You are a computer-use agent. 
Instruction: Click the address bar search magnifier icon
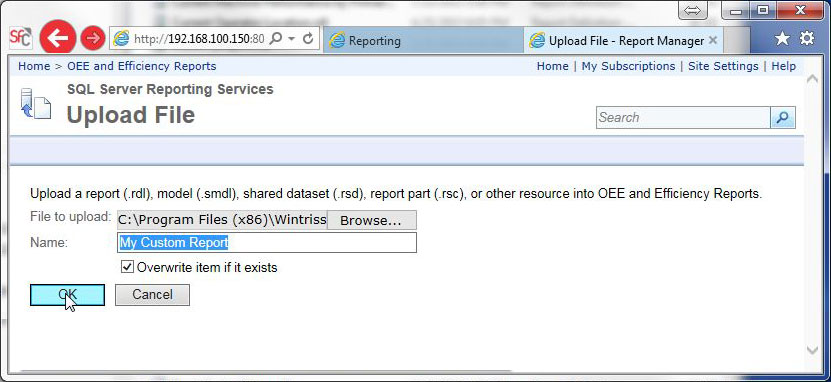(x=275, y=39)
